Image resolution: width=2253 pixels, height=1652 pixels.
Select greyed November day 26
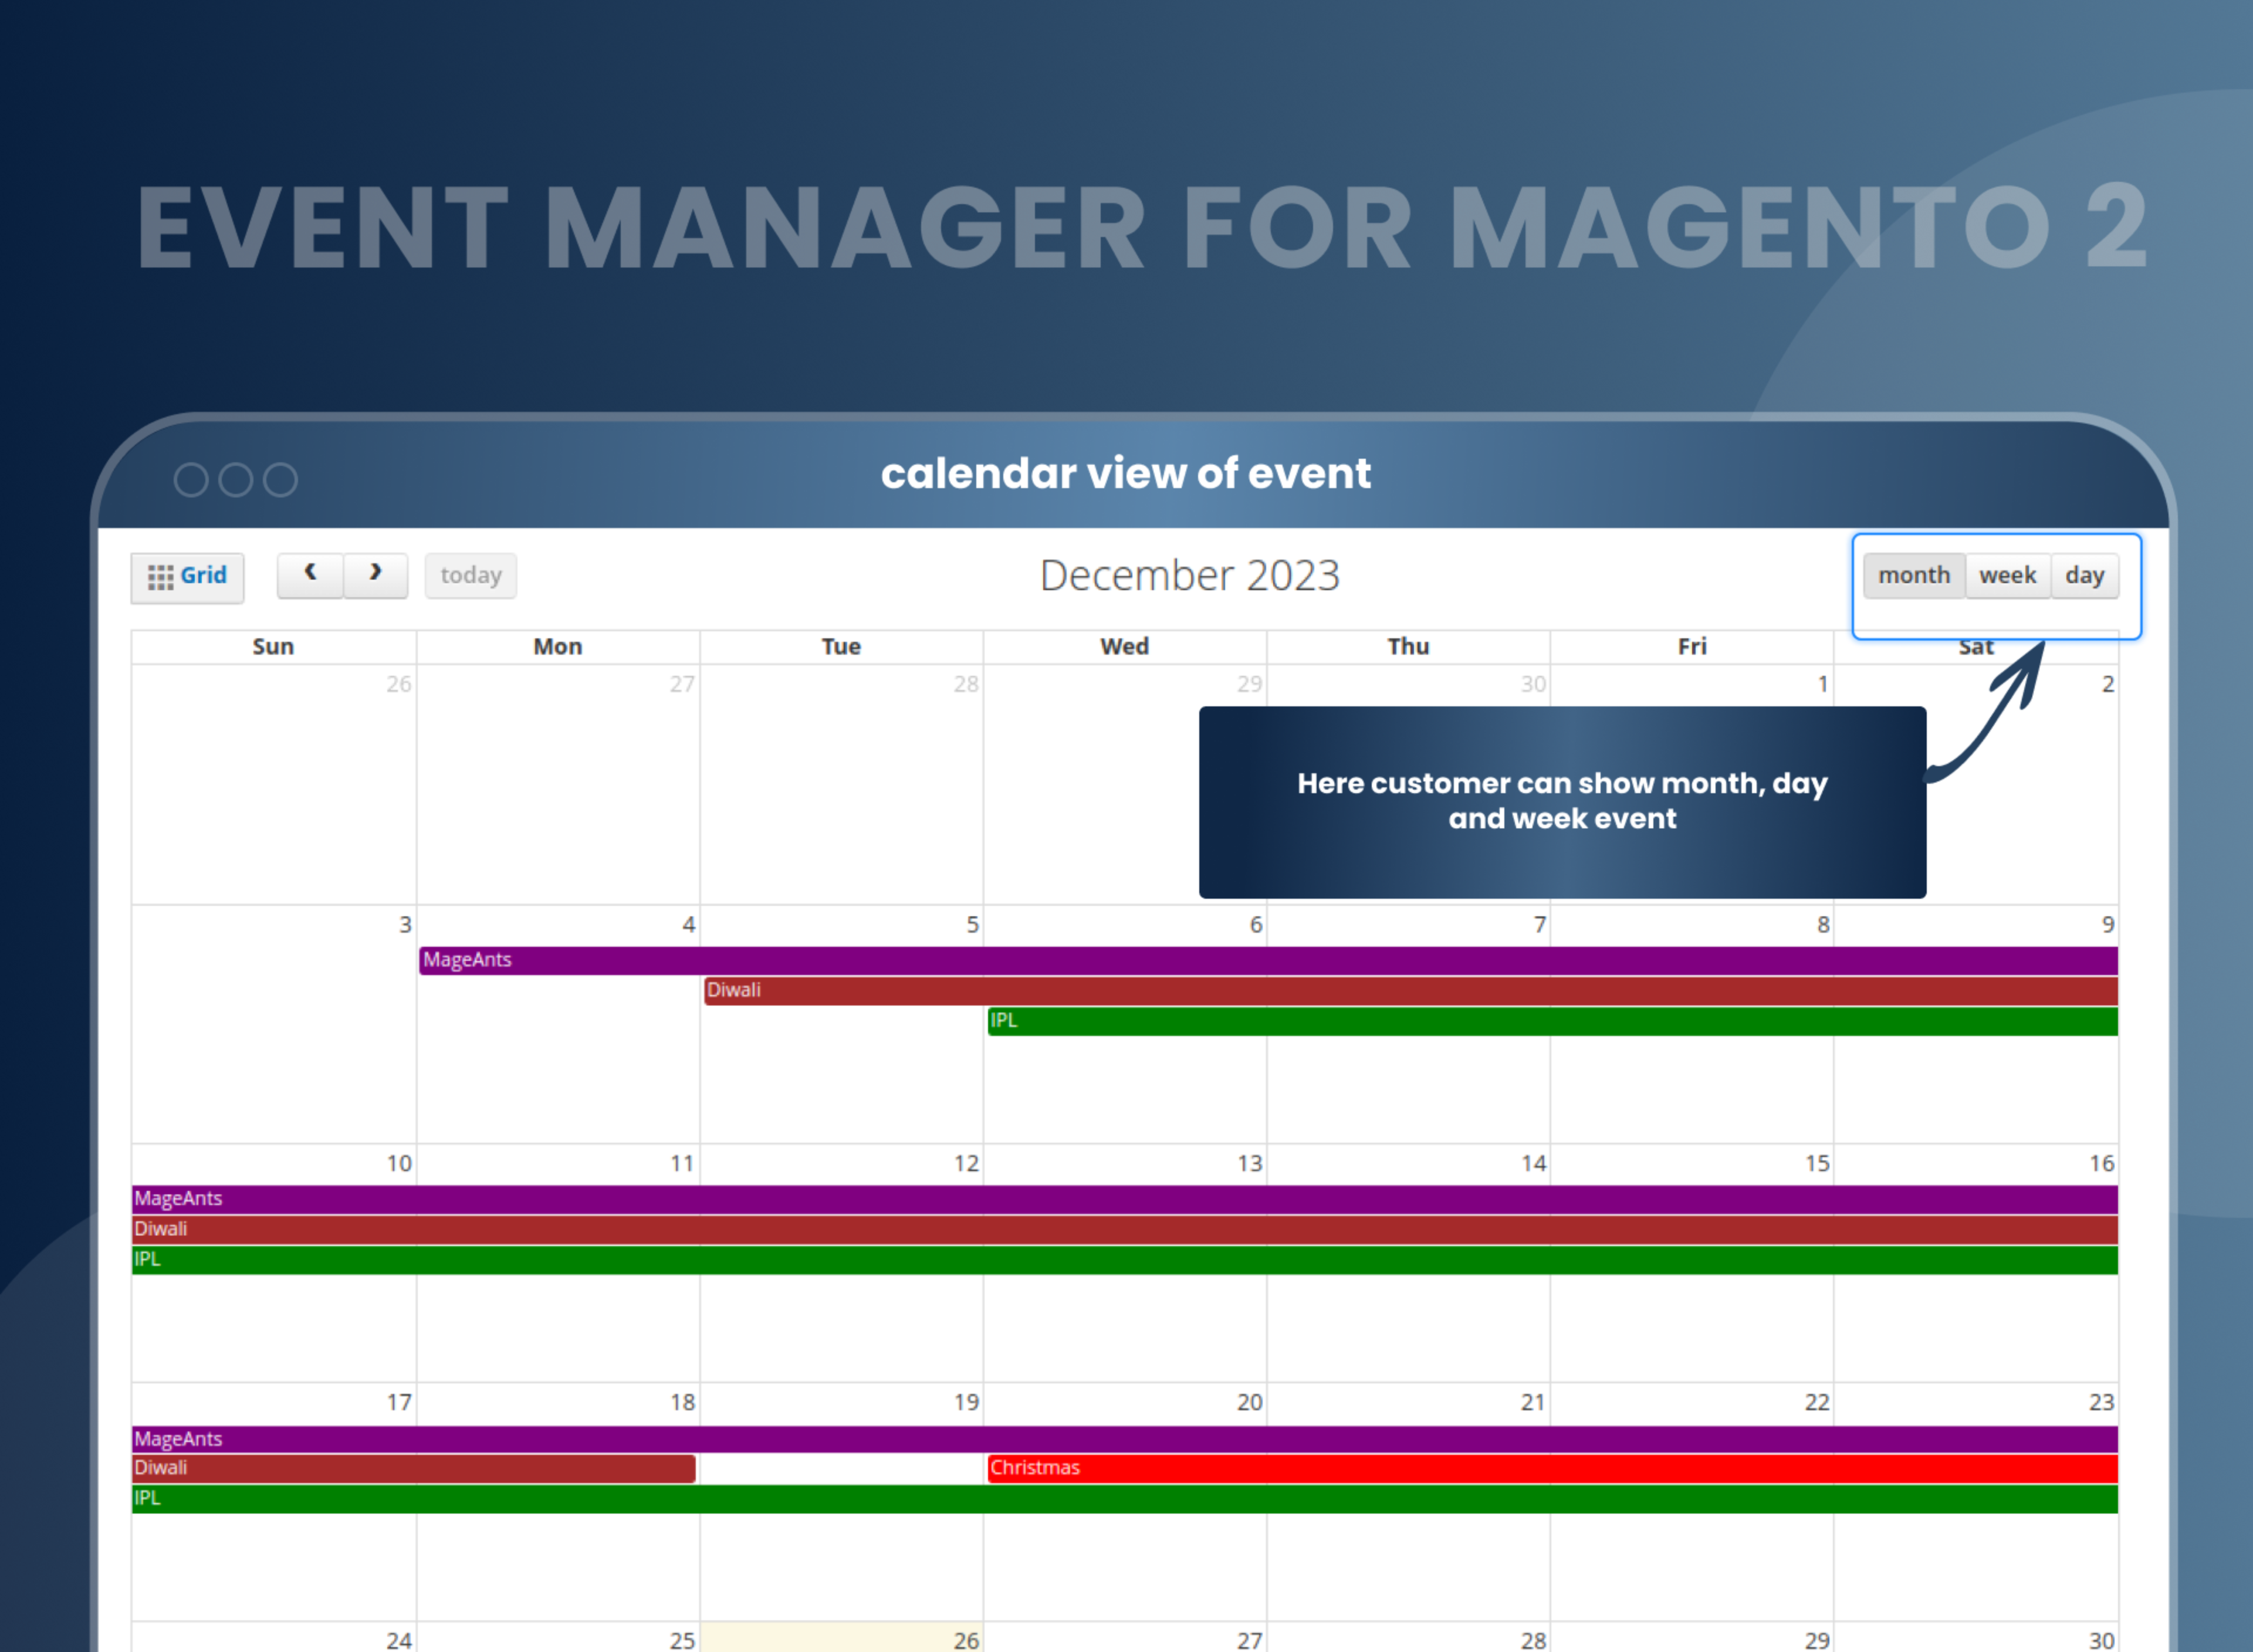click(399, 685)
